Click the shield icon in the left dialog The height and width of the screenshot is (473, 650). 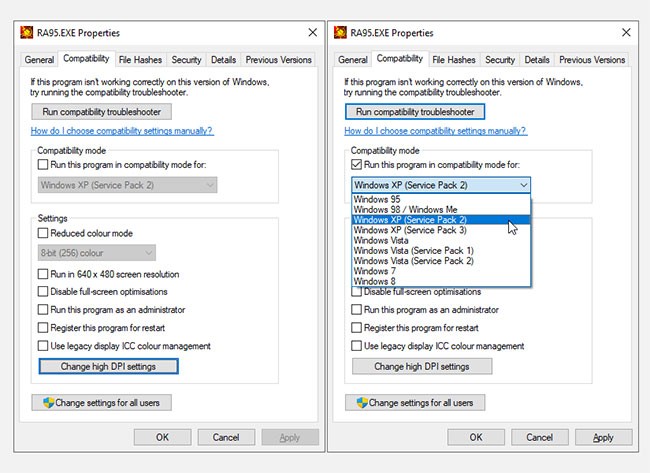point(47,403)
